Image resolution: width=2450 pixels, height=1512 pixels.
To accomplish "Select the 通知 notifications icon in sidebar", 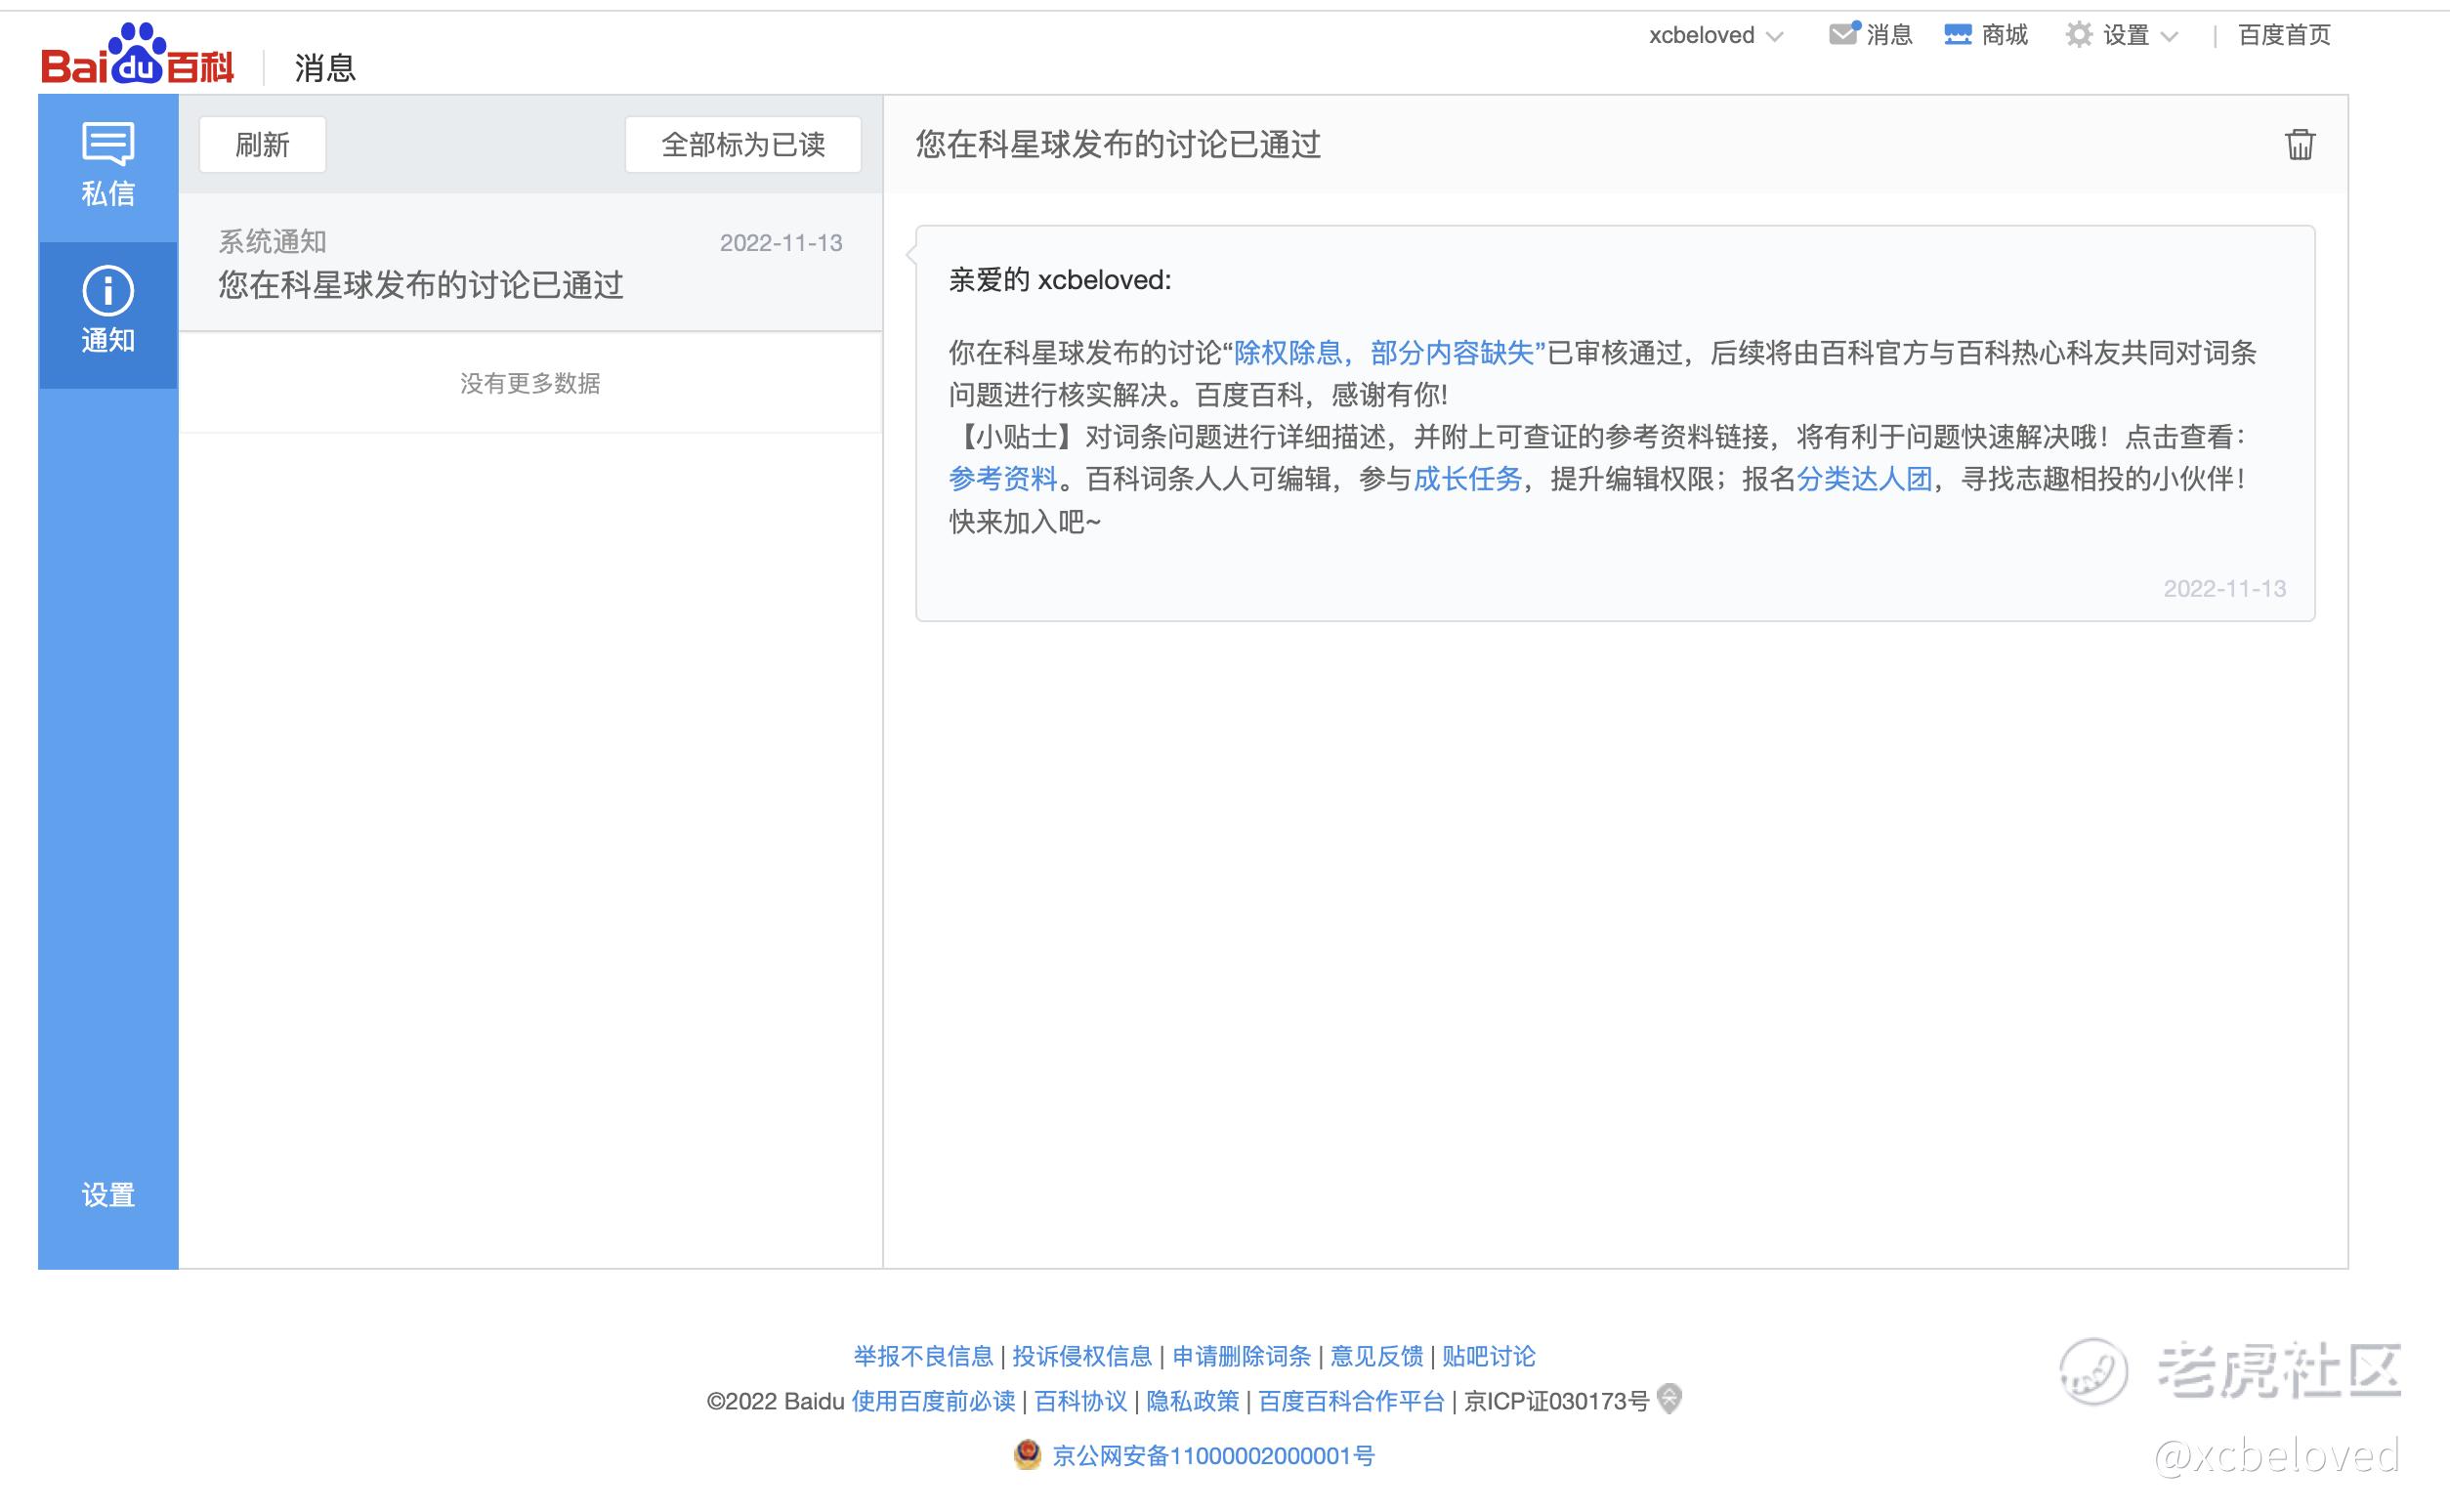I will pos(108,291).
